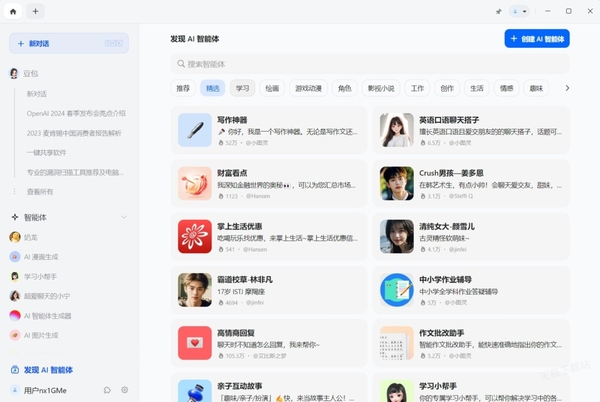Open the 豆包 assistant avatar
The width and height of the screenshot is (600, 402).
[14, 73]
